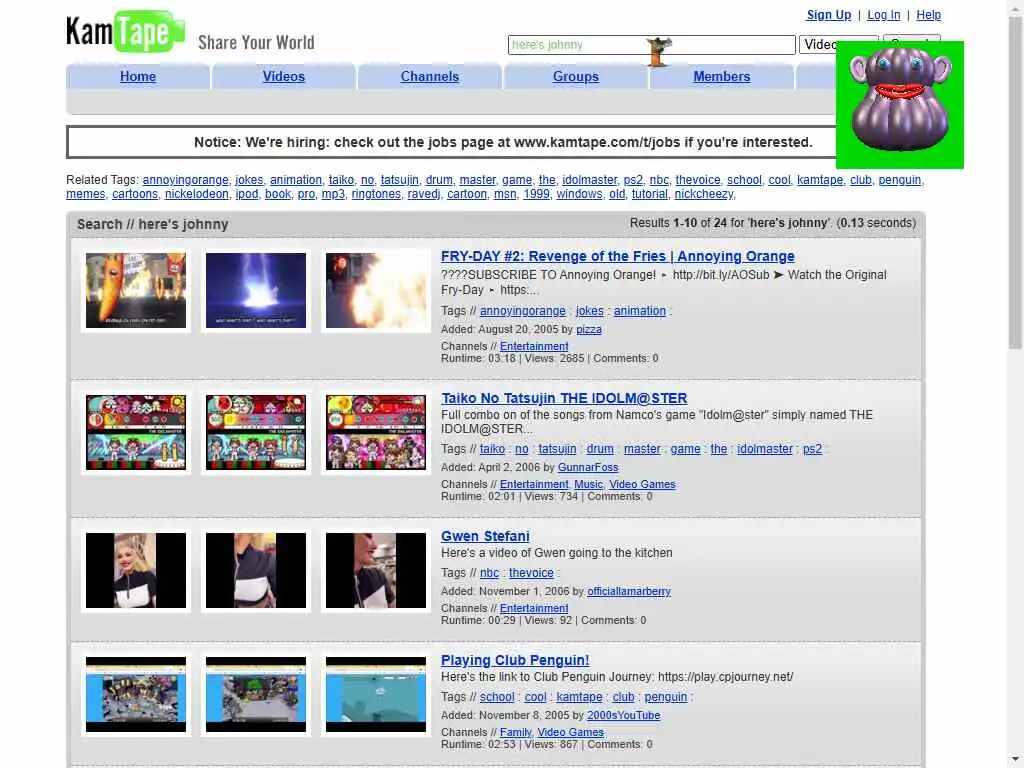Click third thumbnail of the Gwen Stefani video
This screenshot has height=768, width=1024.
coord(376,570)
